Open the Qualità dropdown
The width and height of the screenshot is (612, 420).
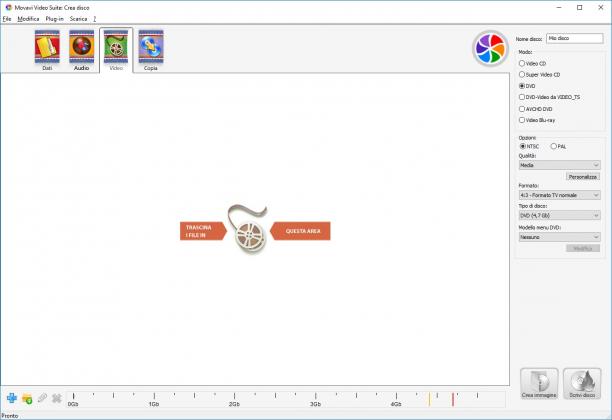pyautogui.click(x=559, y=165)
